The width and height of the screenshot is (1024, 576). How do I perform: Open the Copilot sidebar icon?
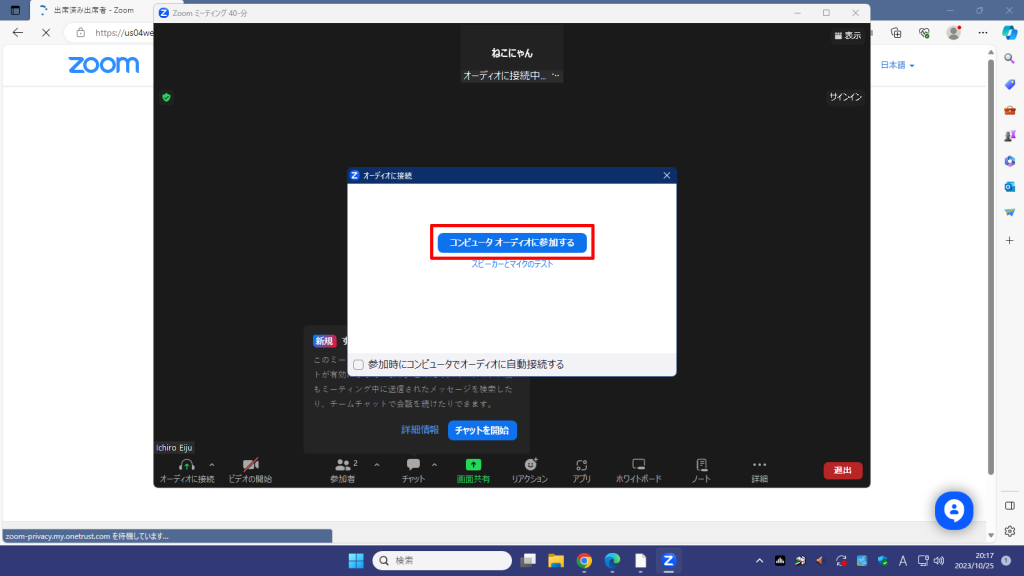1010,32
